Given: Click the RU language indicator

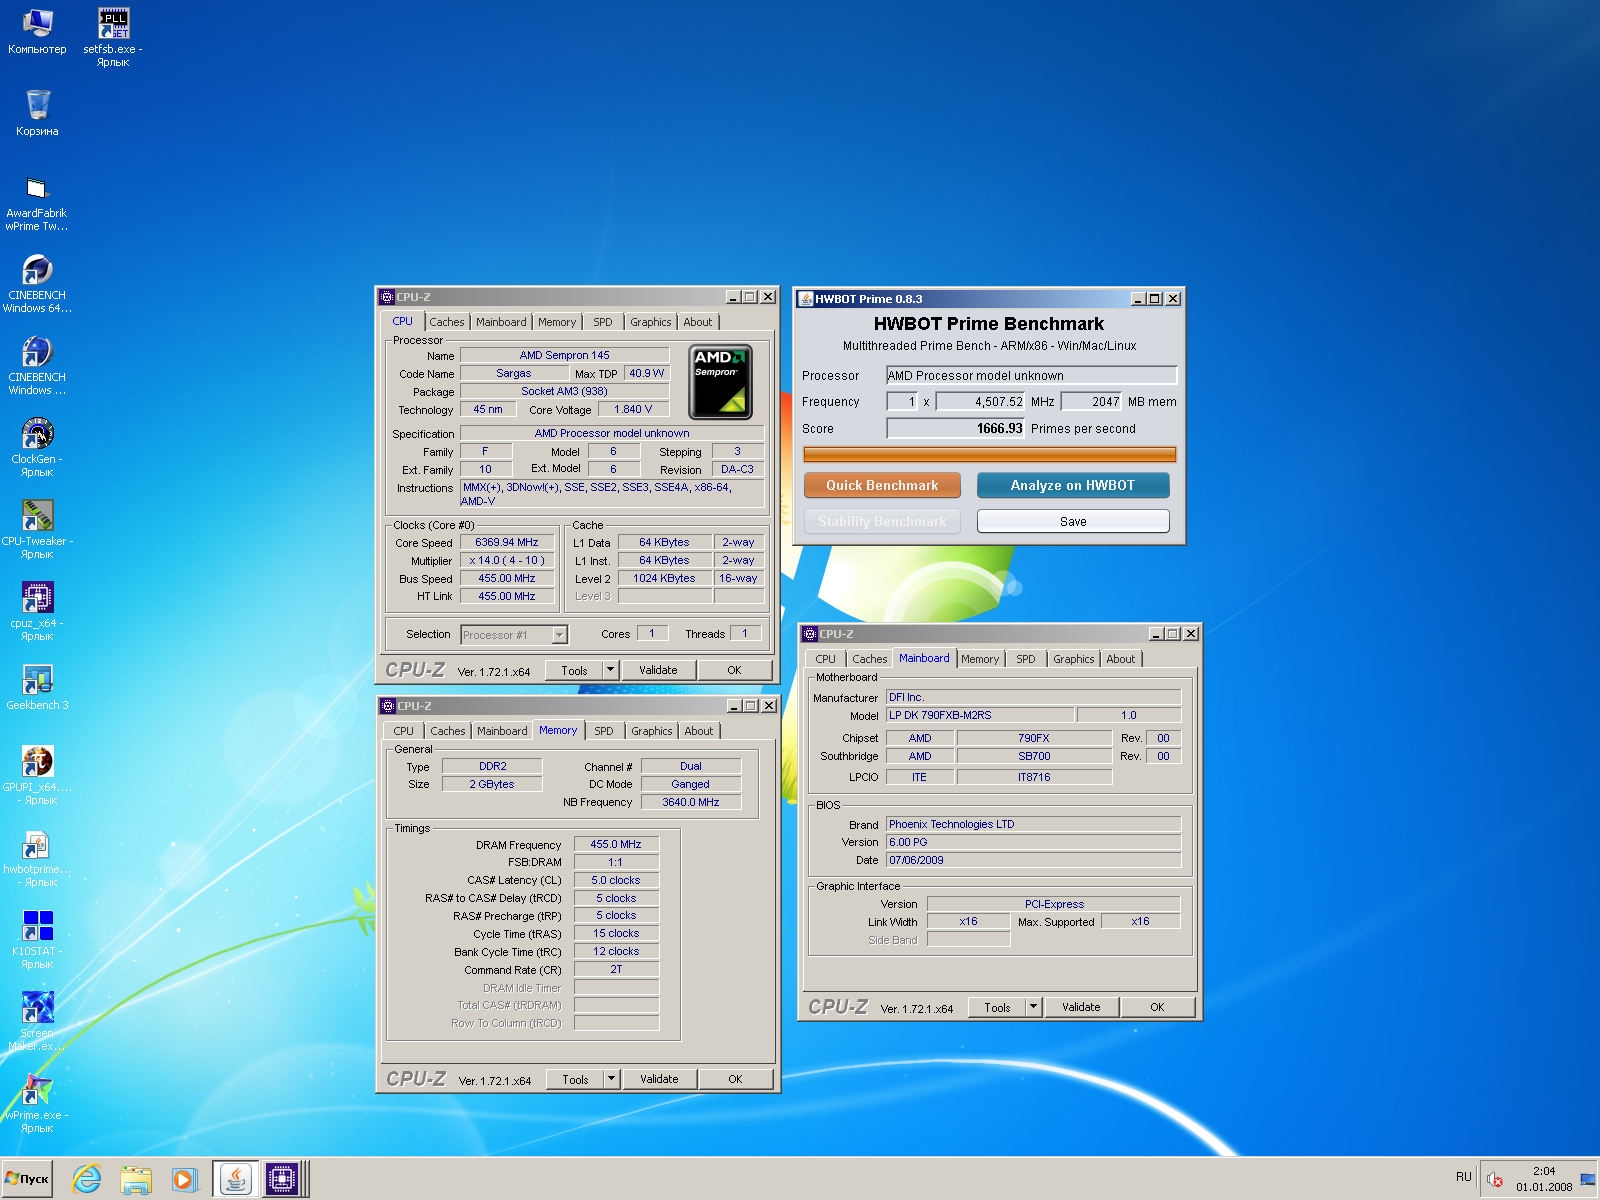Looking at the screenshot, I should pyautogui.click(x=1464, y=1177).
